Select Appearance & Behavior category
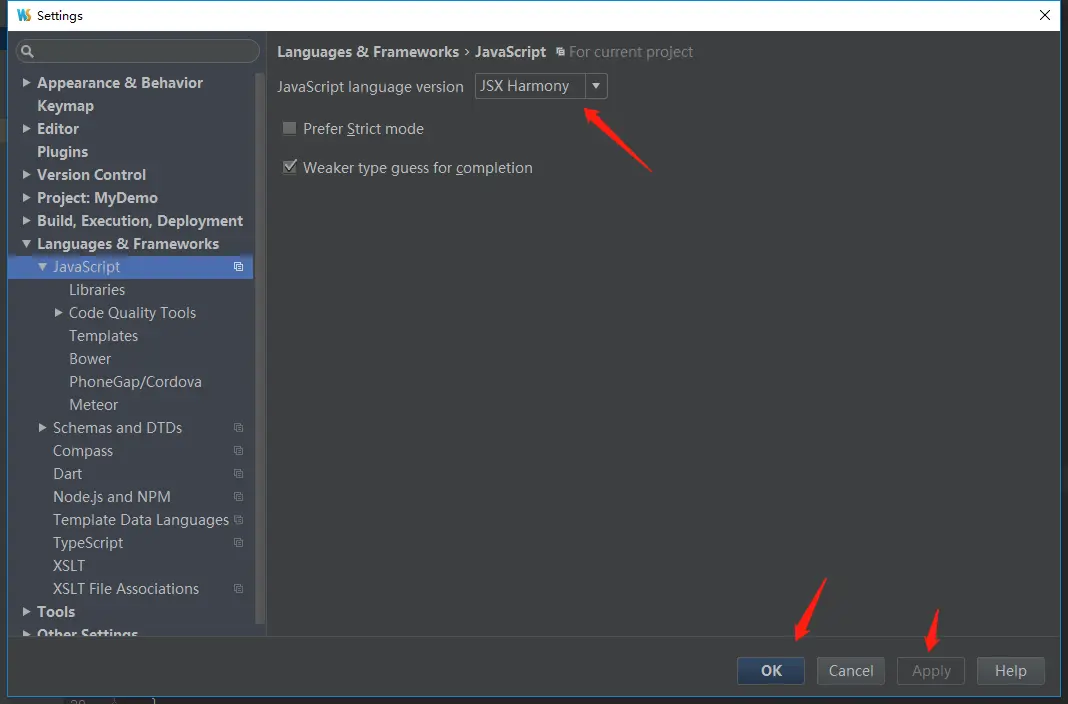 pyautogui.click(x=120, y=82)
